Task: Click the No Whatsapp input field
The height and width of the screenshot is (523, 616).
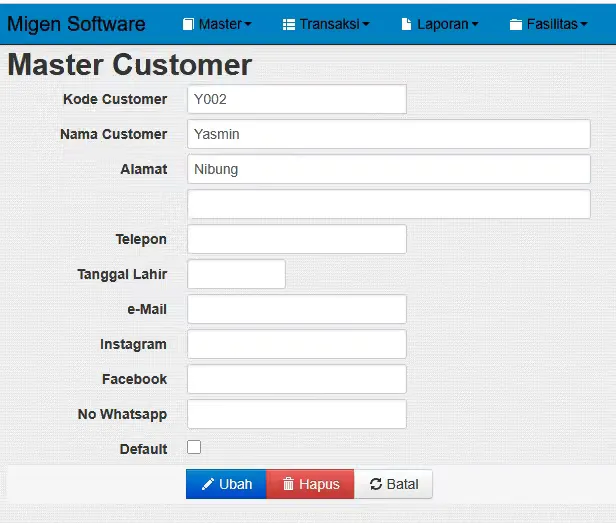Action: [297, 414]
